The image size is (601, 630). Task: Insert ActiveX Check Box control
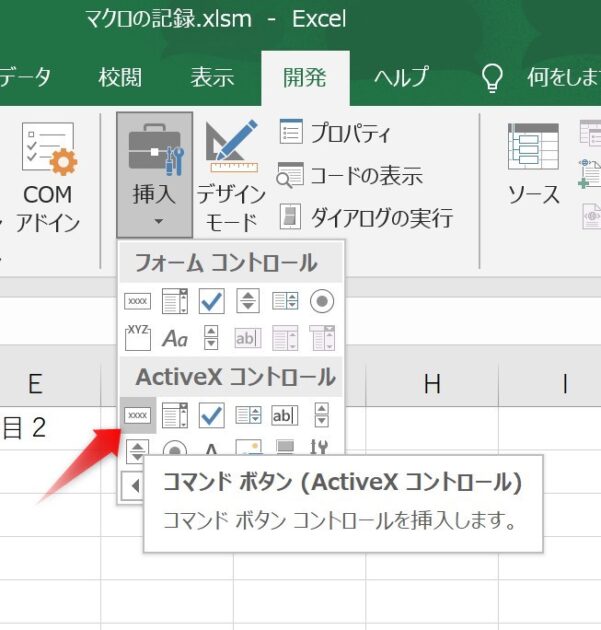(212, 415)
